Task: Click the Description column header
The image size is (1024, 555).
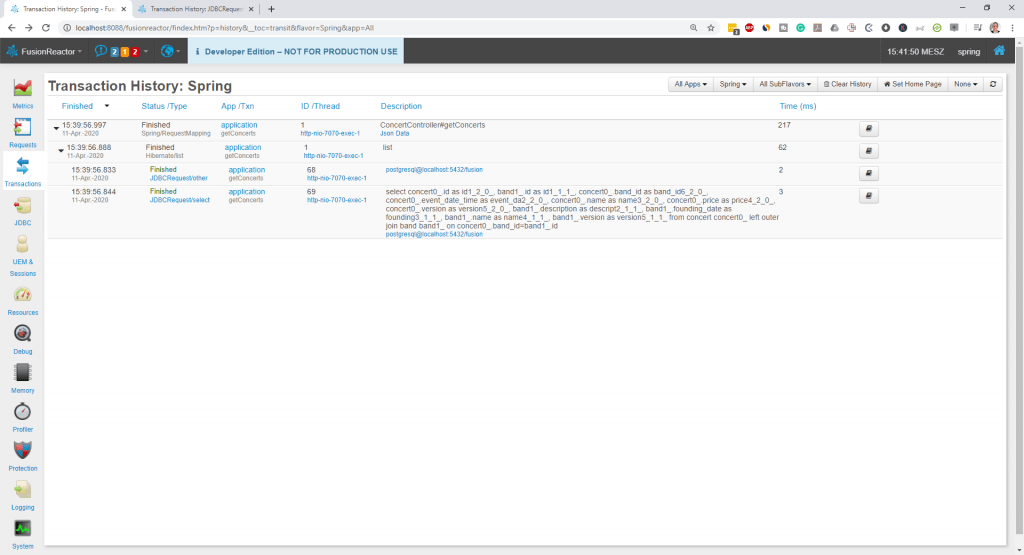Action: tap(401, 106)
